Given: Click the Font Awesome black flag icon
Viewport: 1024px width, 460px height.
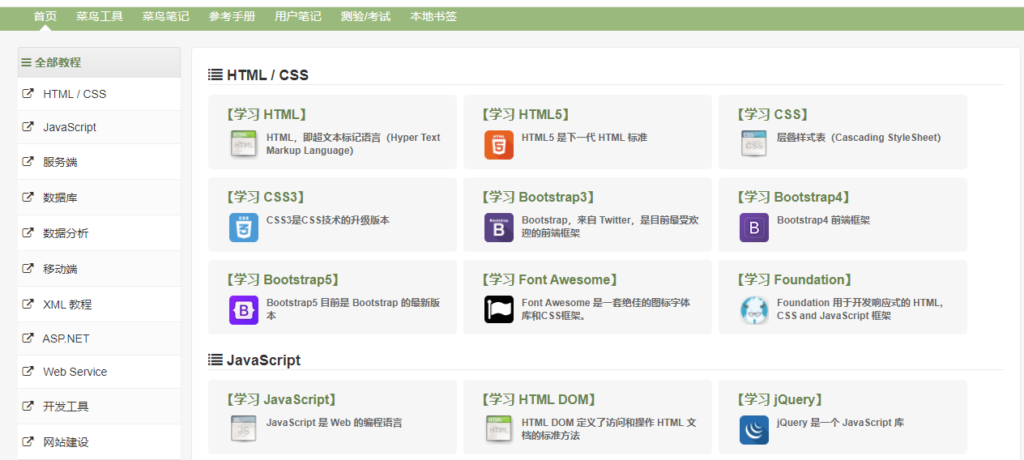Looking at the screenshot, I should 498,310.
